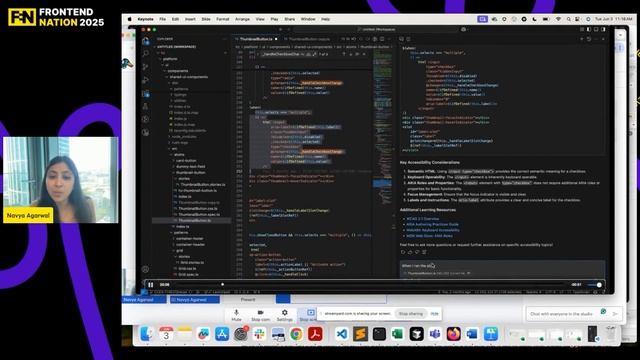Open the VS Code Run and Debug icon

click(x=146, y=80)
